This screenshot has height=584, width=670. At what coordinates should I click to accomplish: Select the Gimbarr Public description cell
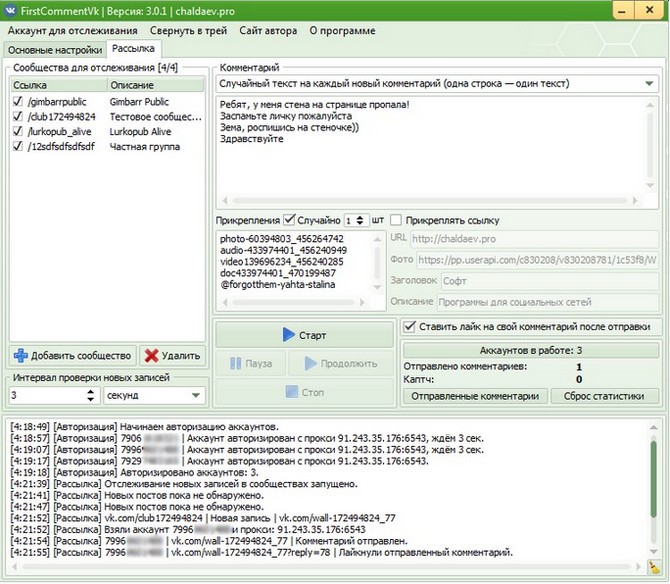pos(139,102)
